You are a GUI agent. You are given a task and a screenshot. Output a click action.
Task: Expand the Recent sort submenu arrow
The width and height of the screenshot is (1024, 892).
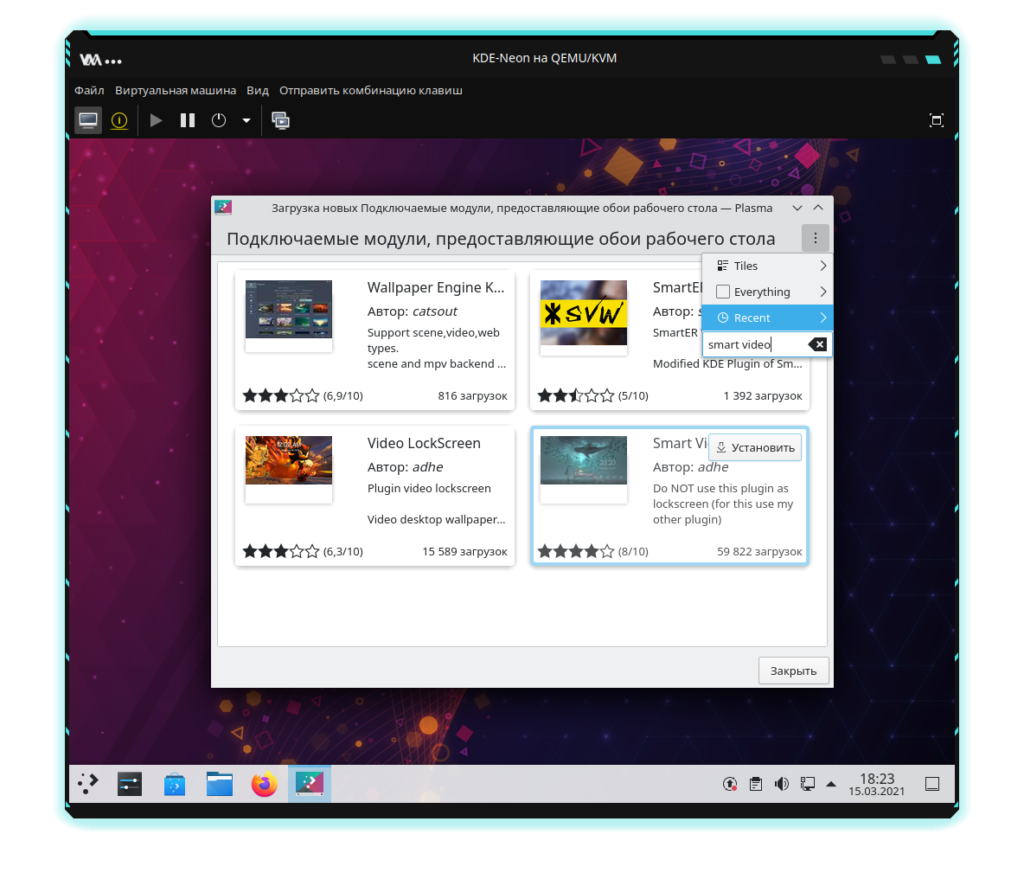(823, 318)
